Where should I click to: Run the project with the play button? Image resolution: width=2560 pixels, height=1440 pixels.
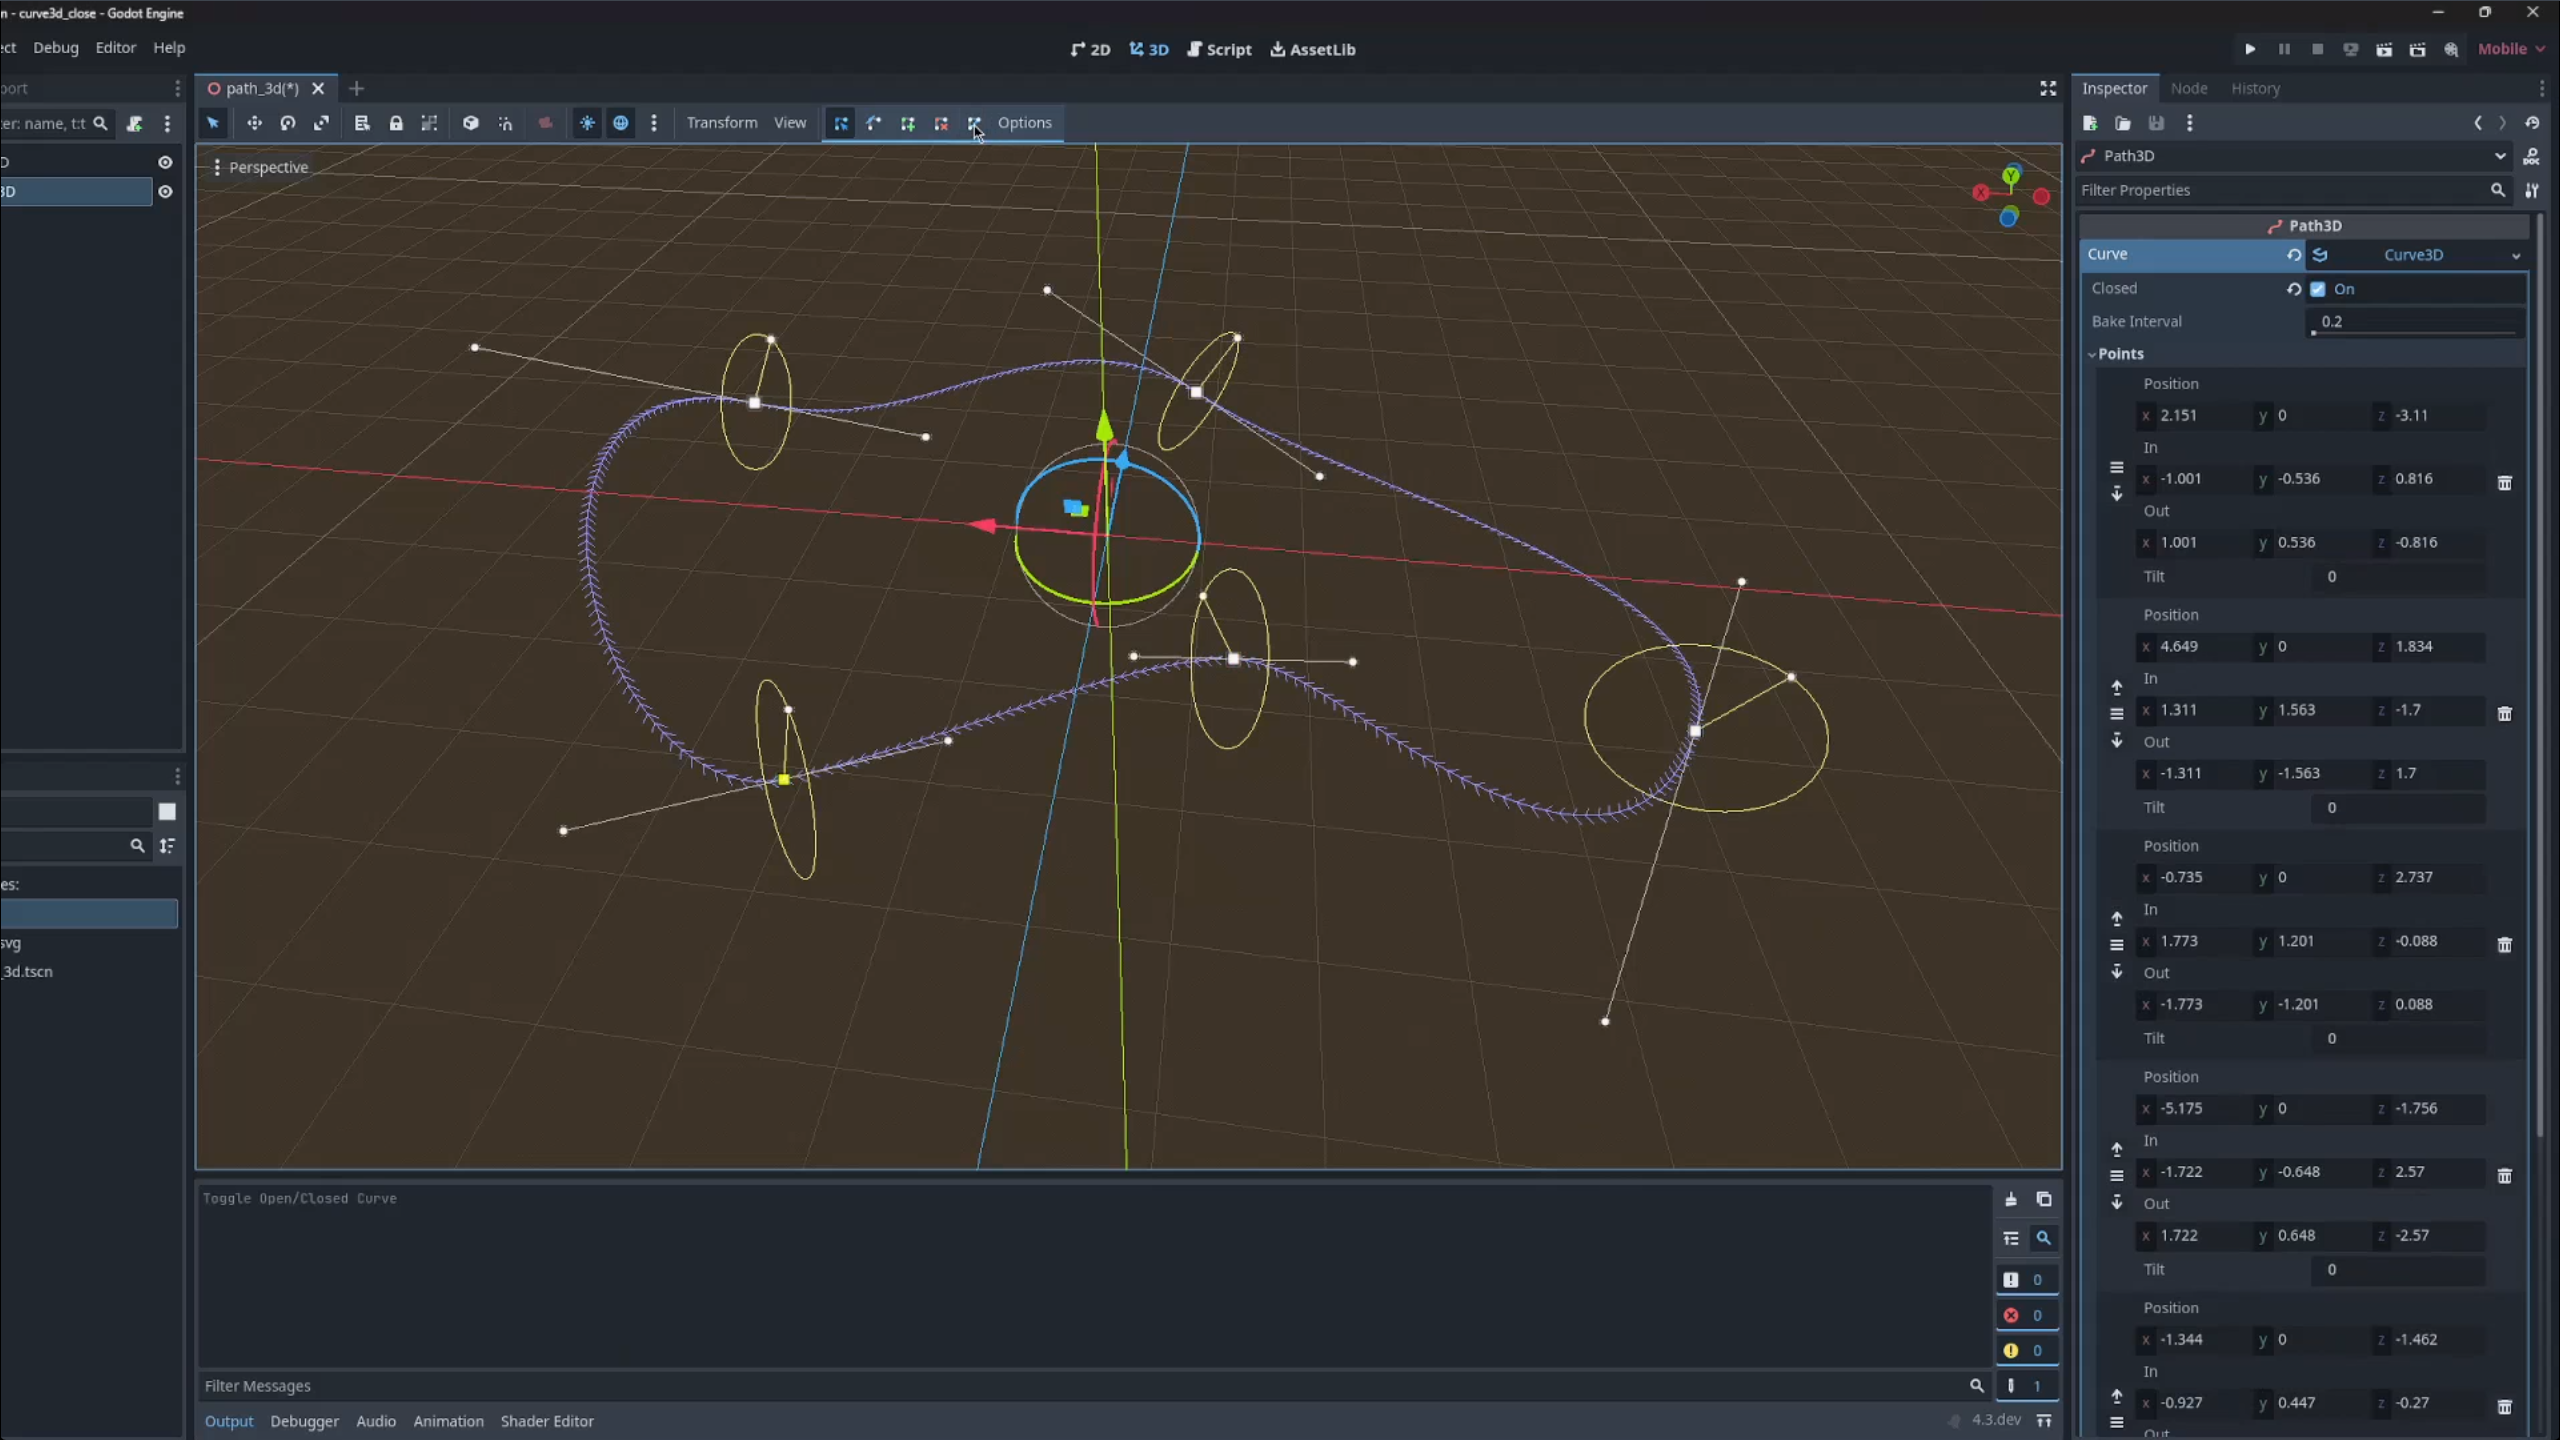[2250, 49]
